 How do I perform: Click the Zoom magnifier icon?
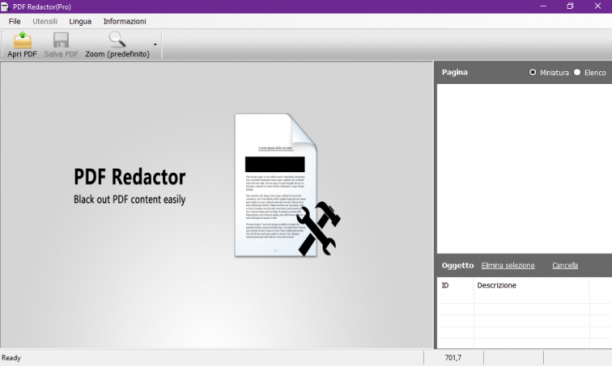click(x=117, y=39)
